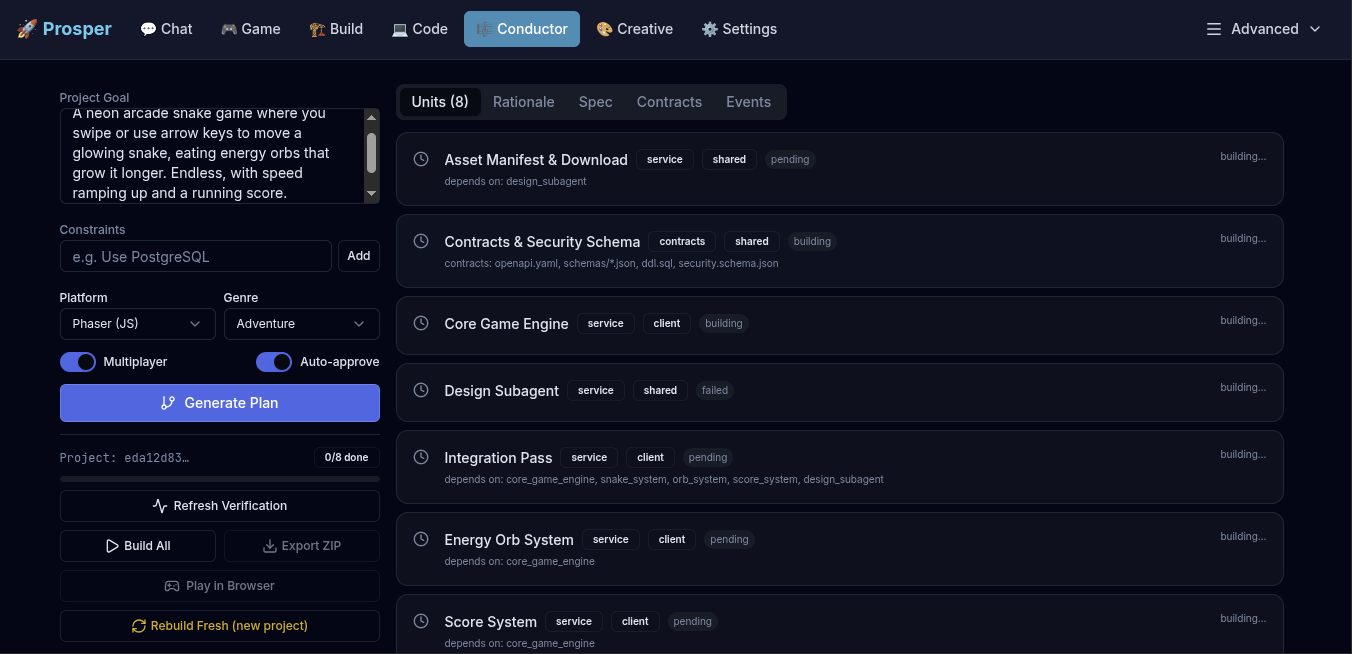Switch to the Rationale tab
Viewport: 1352px width, 654px height.
click(x=524, y=102)
